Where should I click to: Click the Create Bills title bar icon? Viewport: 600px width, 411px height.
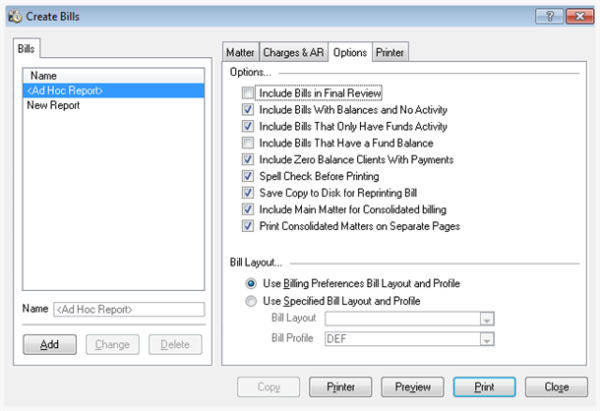click(x=15, y=16)
